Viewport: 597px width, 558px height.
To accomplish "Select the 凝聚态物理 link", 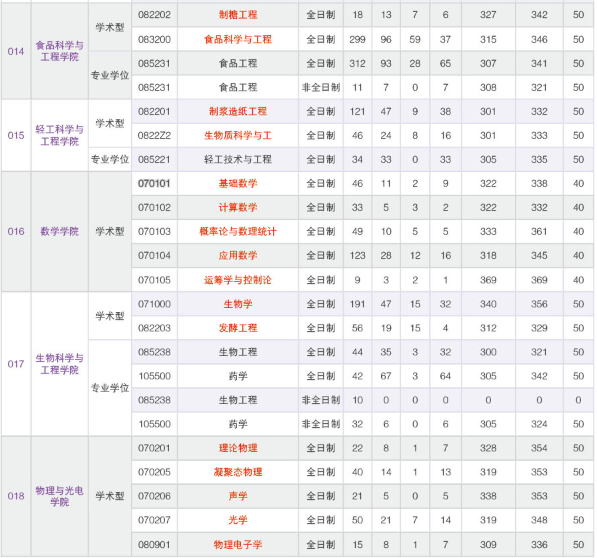I will click(x=238, y=472).
